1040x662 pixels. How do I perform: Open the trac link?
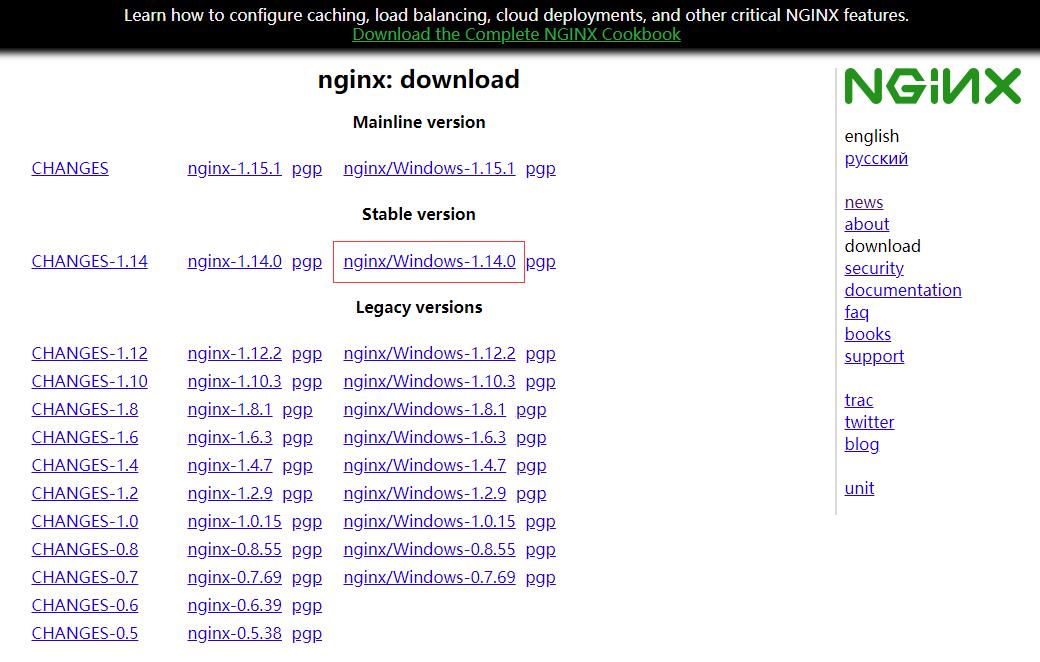pyautogui.click(x=858, y=400)
